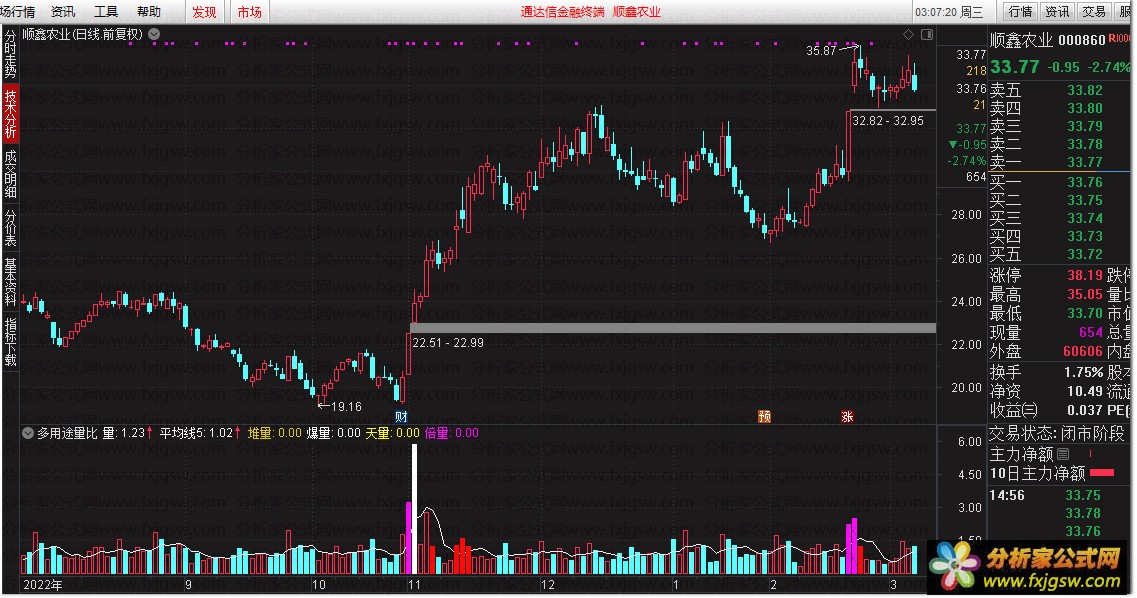Image resolution: width=1137 pixels, height=598 pixels.
Task: Click the 交易状态: 闭市阶段 status line
Action: (1057, 433)
